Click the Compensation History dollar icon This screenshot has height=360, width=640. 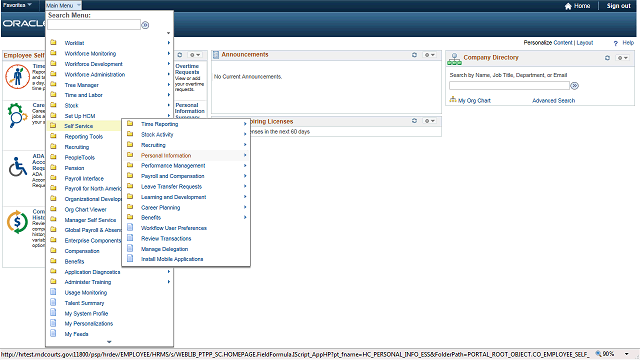pos(17,222)
